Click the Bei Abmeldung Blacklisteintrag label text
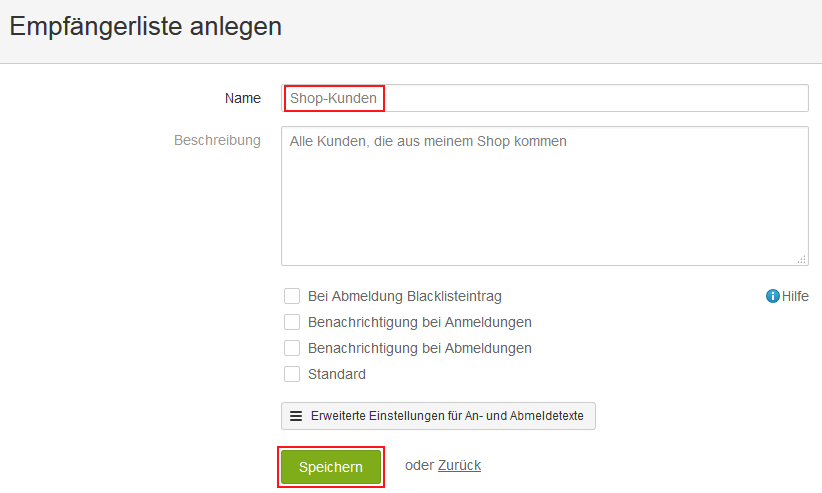822x493 pixels. (x=405, y=296)
